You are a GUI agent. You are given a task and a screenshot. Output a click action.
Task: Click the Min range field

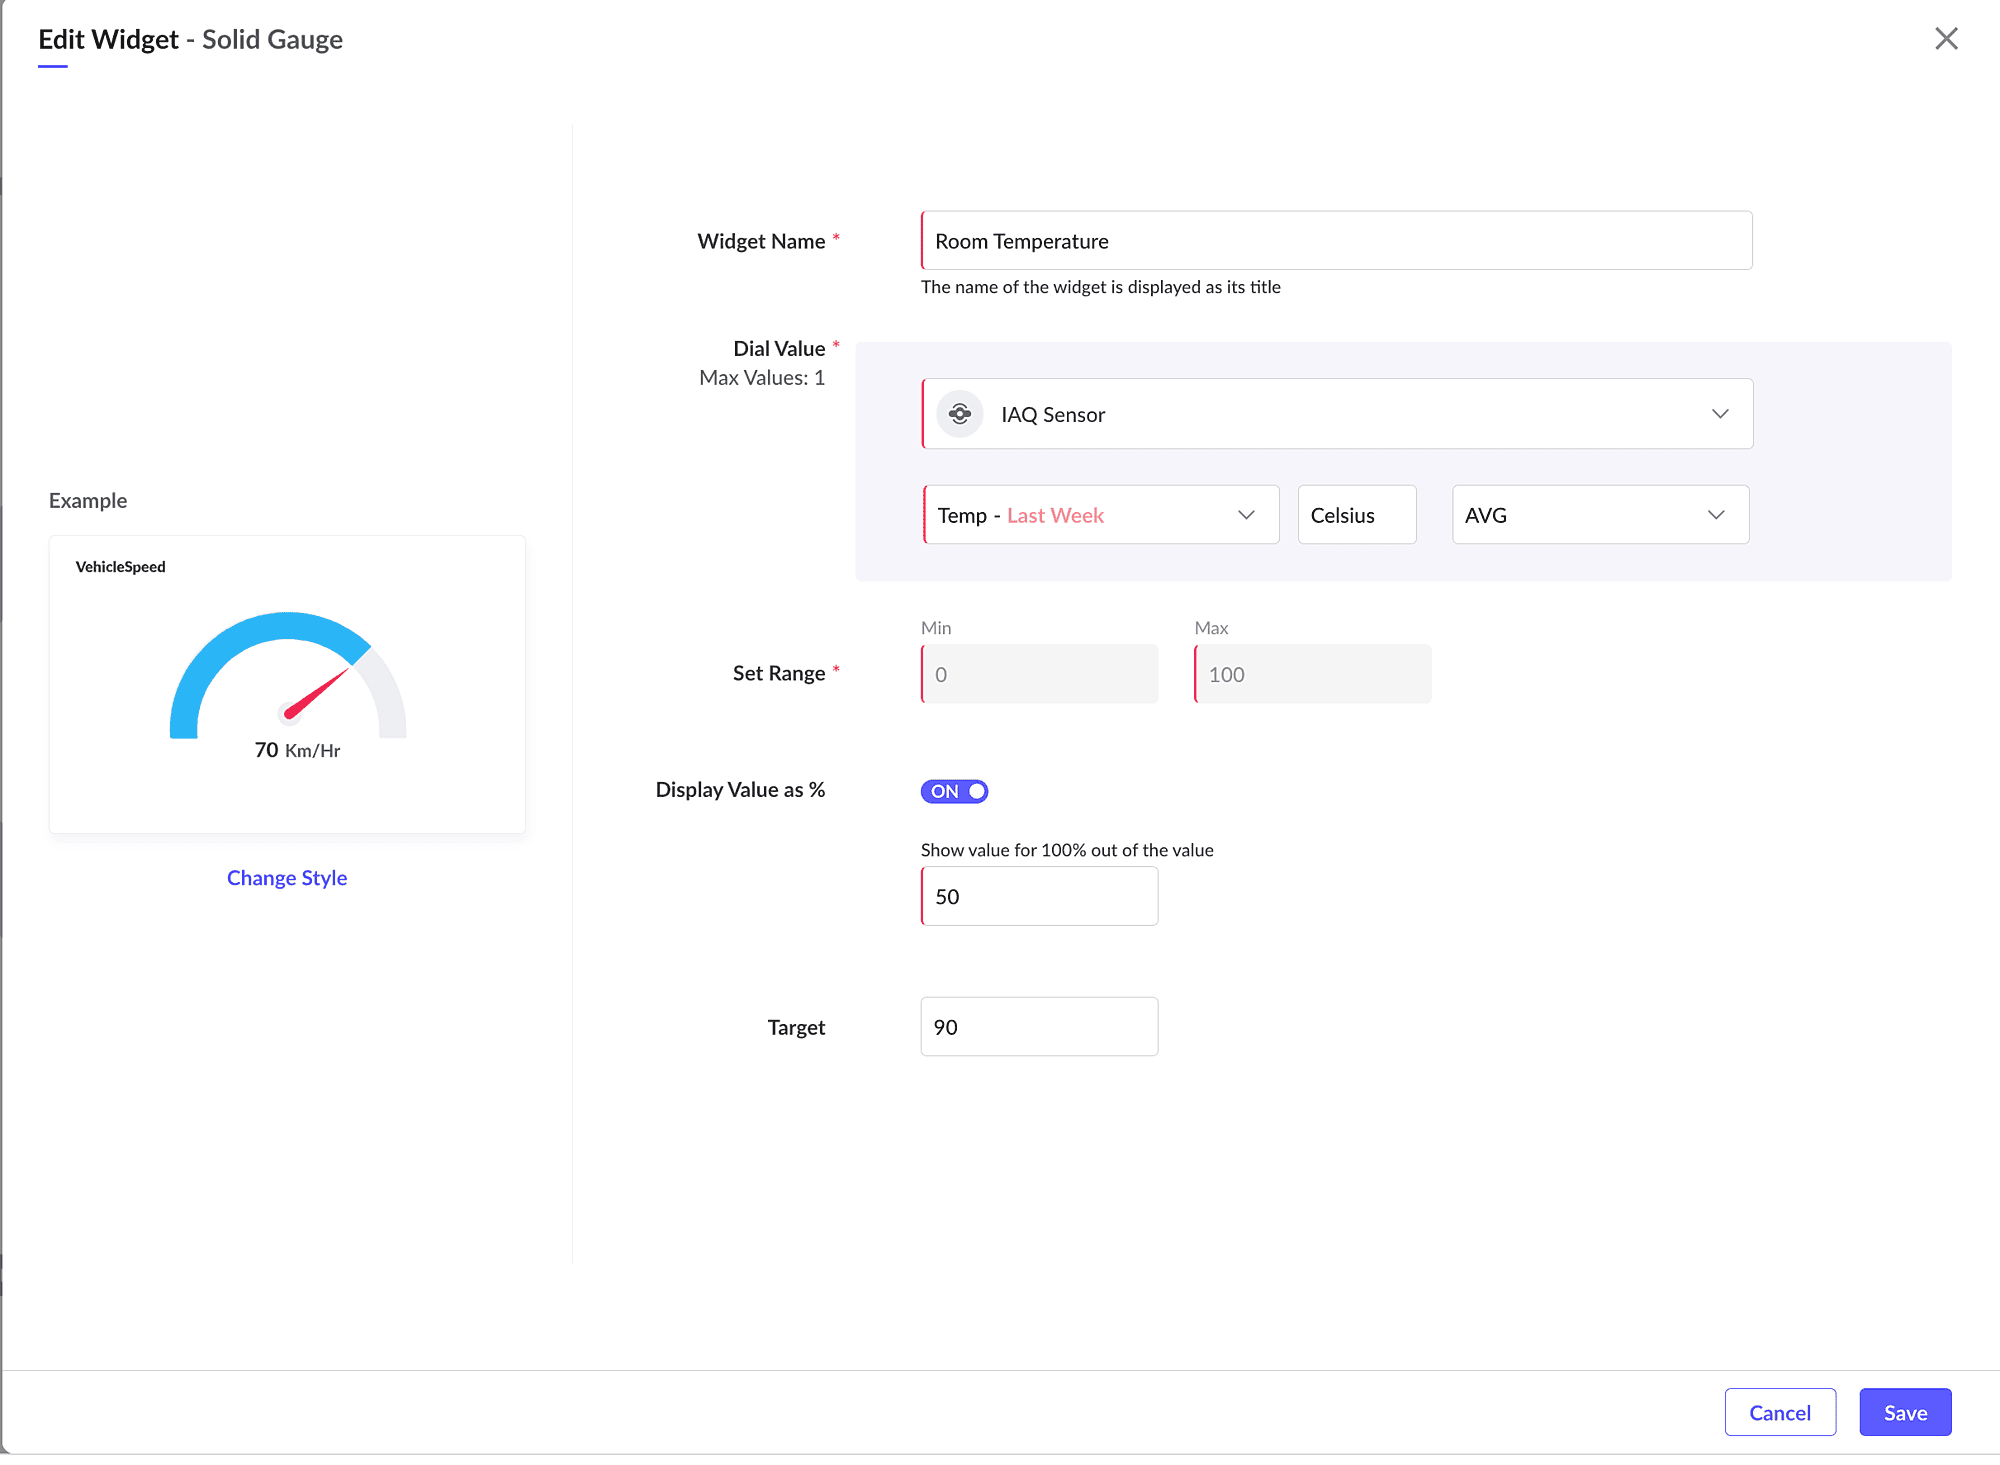(1039, 674)
